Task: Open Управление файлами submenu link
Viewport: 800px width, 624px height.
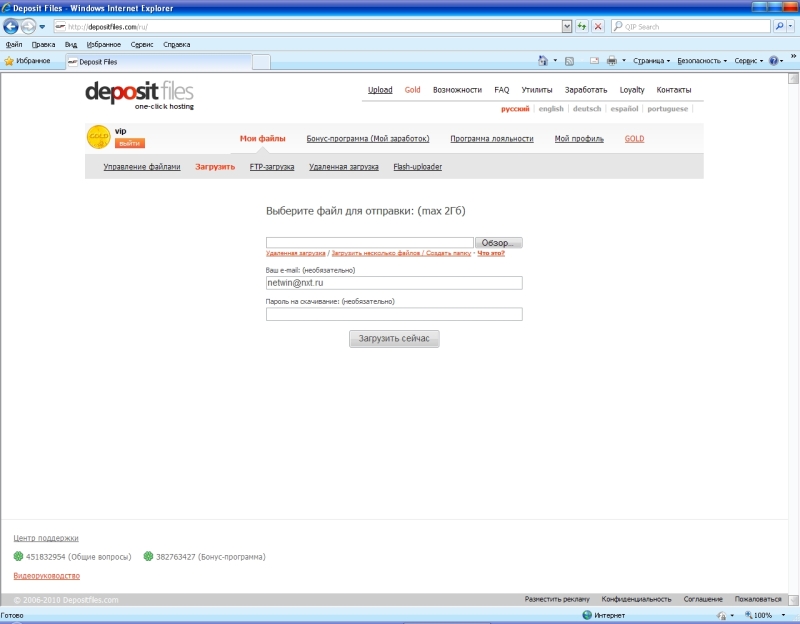Action: [142, 167]
